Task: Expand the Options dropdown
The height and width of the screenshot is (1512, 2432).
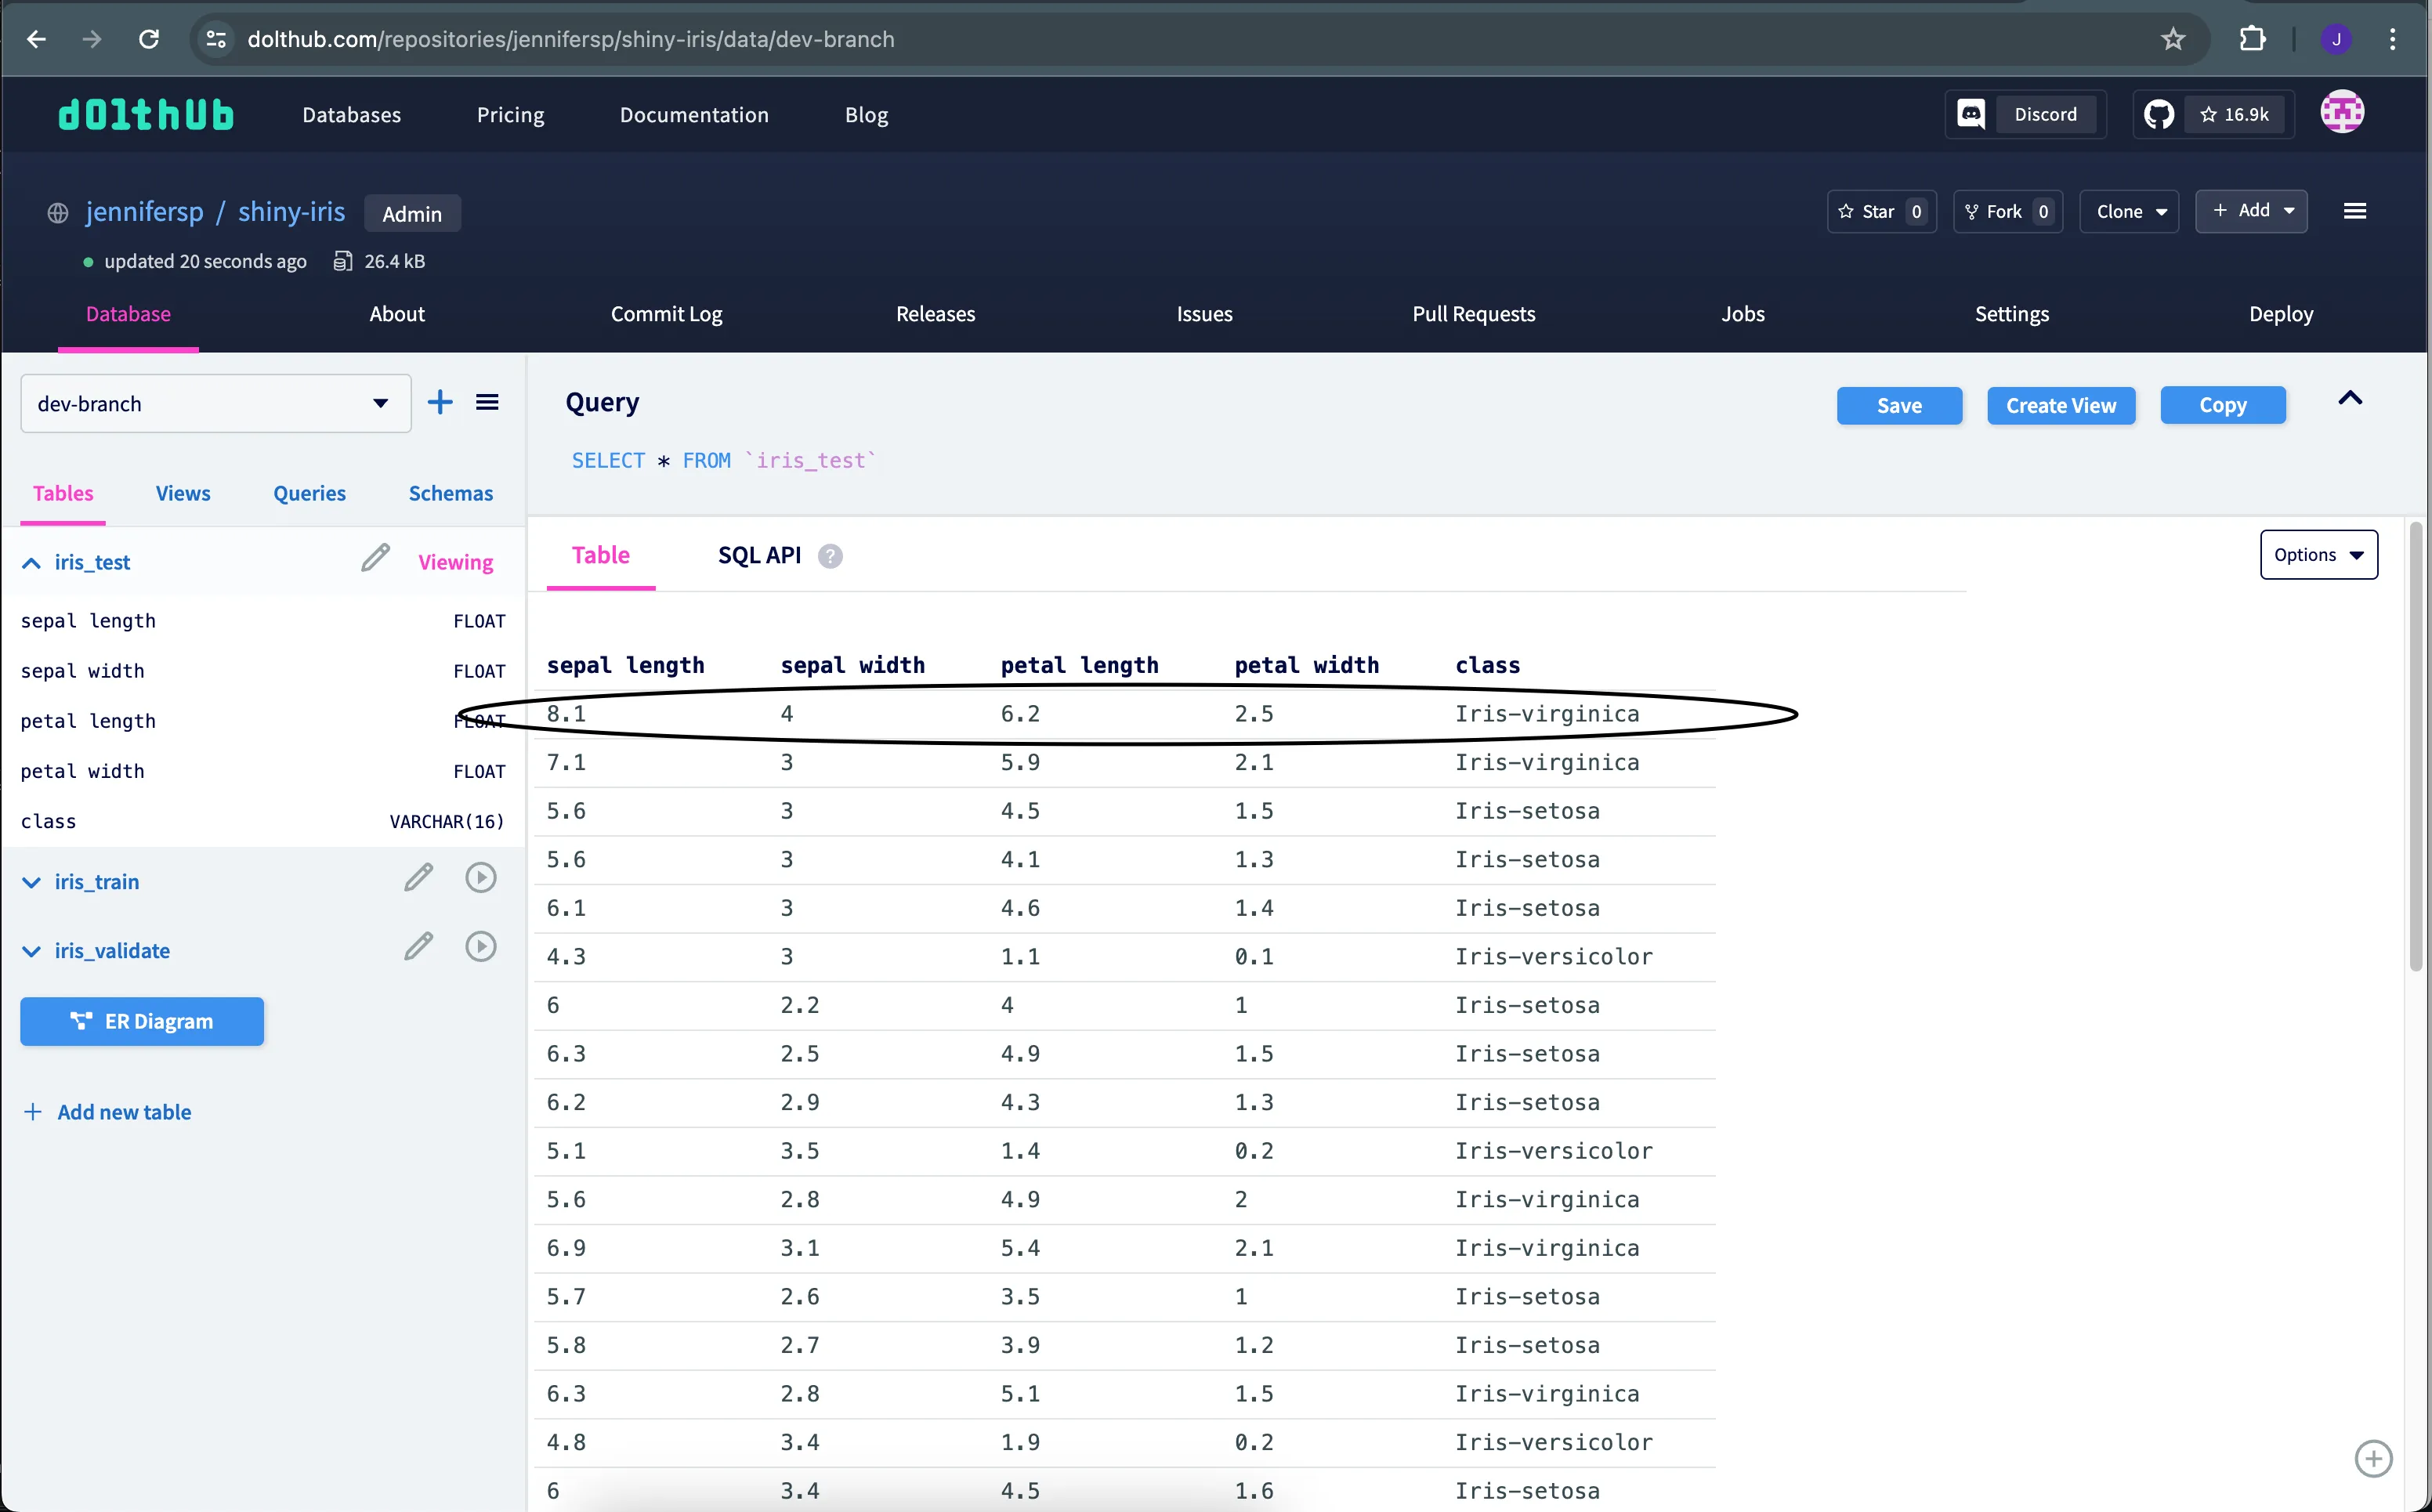Action: pyautogui.click(x=2318, y=555)
